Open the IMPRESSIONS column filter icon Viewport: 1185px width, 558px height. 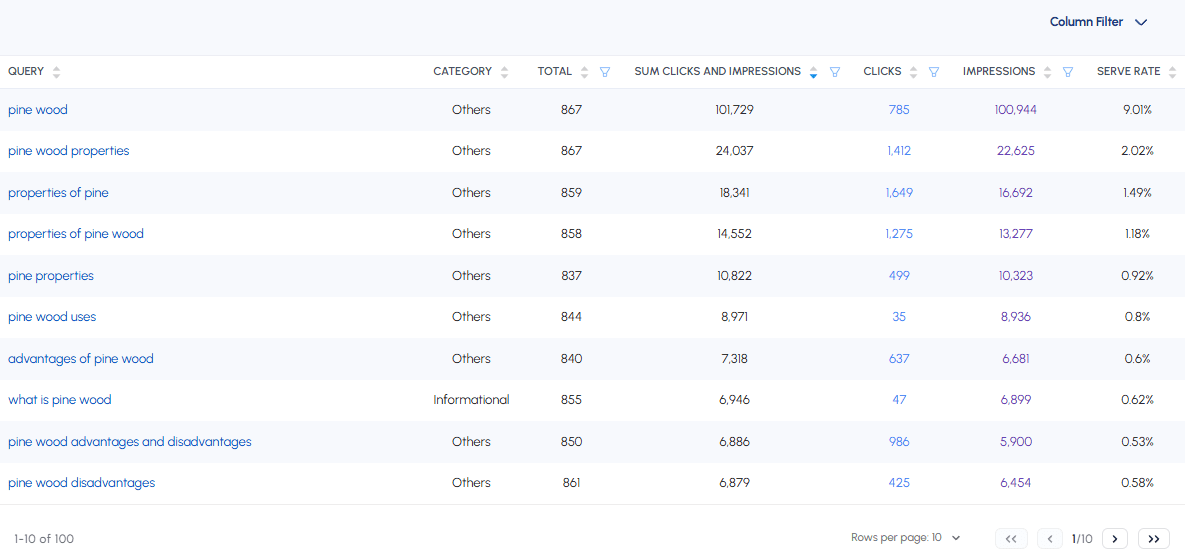point(1068,72)
